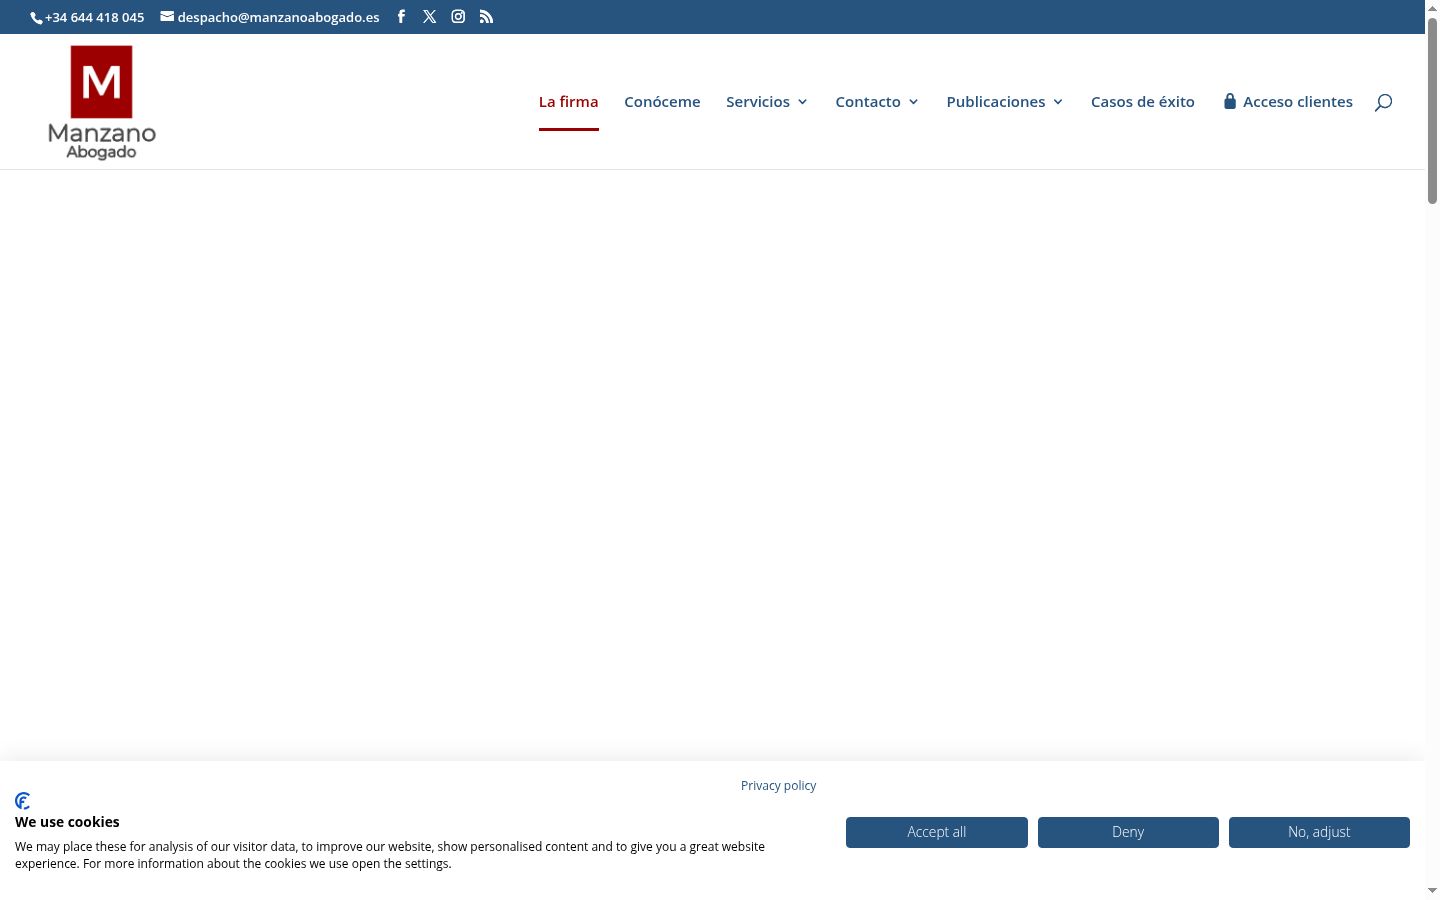Expand the Contacto submenu arrow
1440x900 pixels.
(x=913, y=102)
